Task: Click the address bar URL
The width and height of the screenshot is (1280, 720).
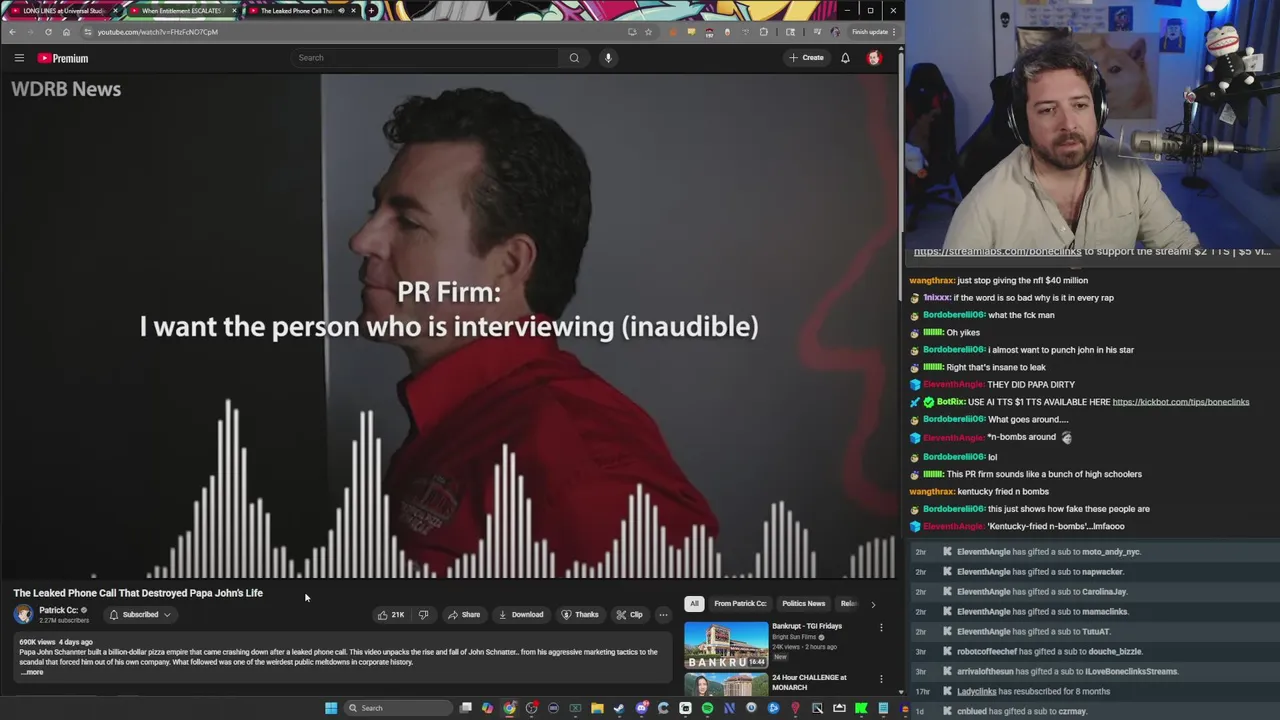Action: point(157,32)
